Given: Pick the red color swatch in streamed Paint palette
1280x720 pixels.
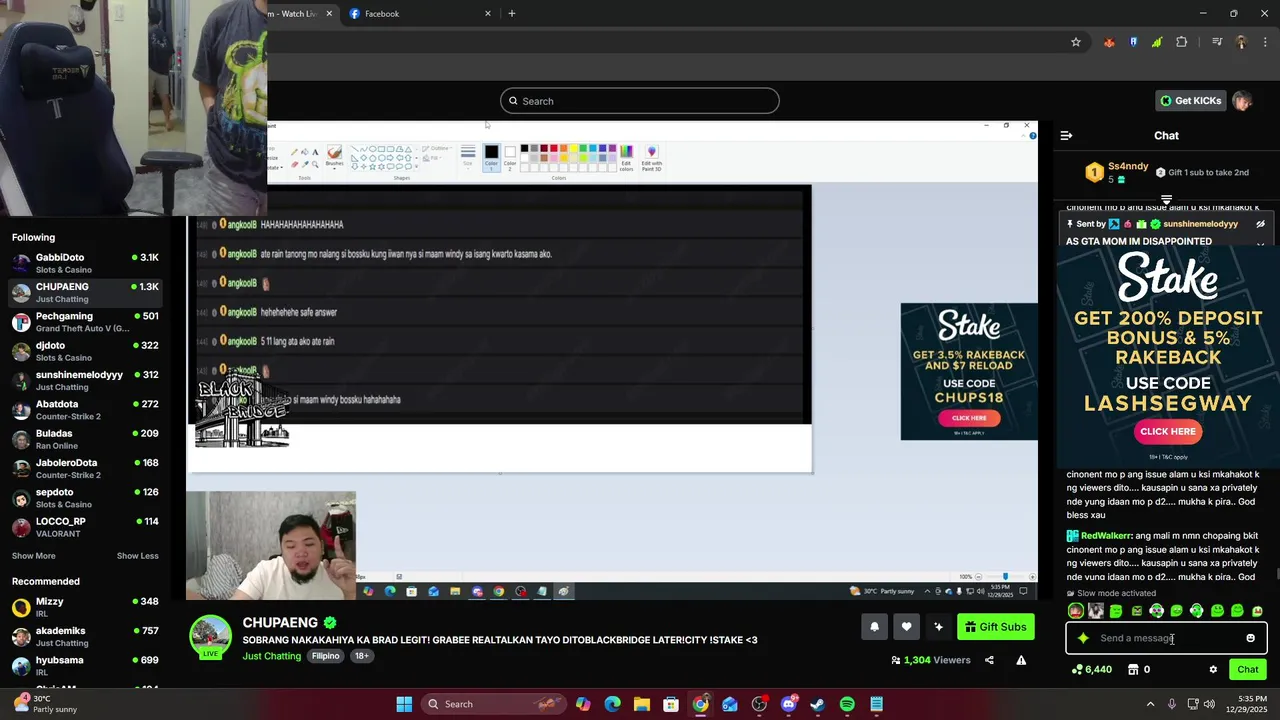Looking at the screenshot, I should (553, 149).
